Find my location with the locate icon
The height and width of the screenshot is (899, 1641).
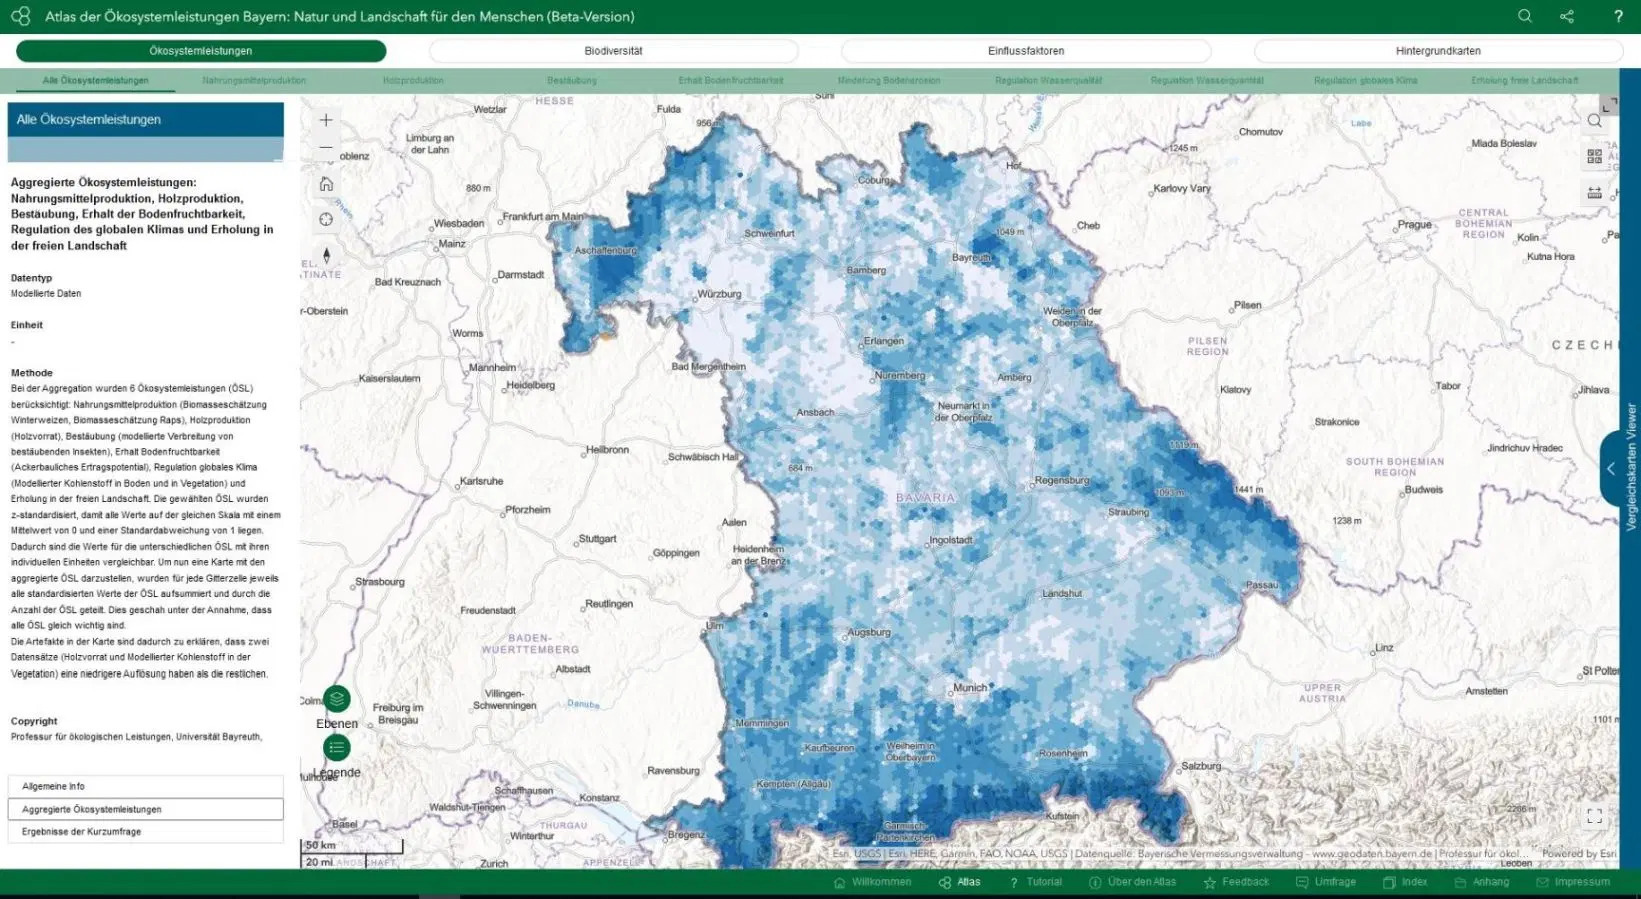coord(326,219)
